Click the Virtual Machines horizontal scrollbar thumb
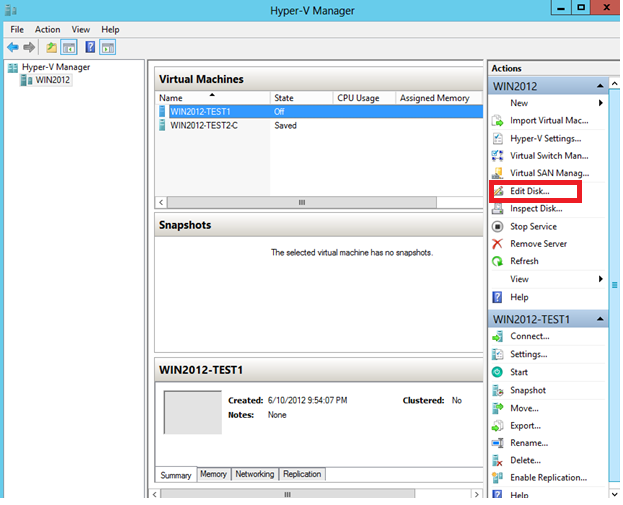This screenshot has height=505, width=623. (x=302, y=203)
